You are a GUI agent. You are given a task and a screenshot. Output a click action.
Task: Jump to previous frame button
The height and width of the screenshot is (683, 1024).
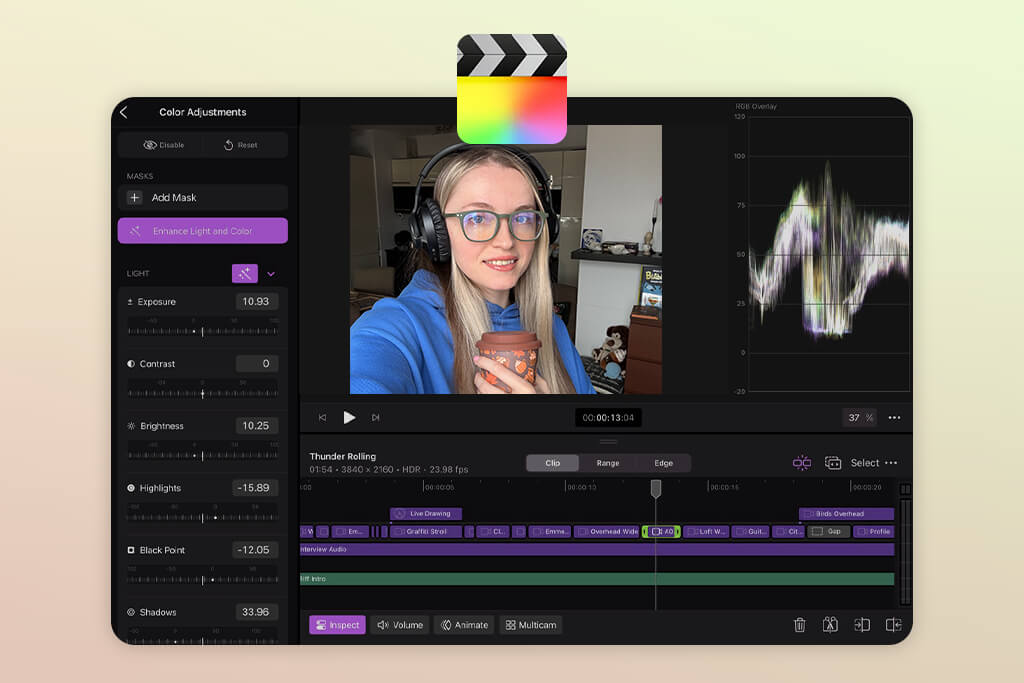[x=323, y=417]
